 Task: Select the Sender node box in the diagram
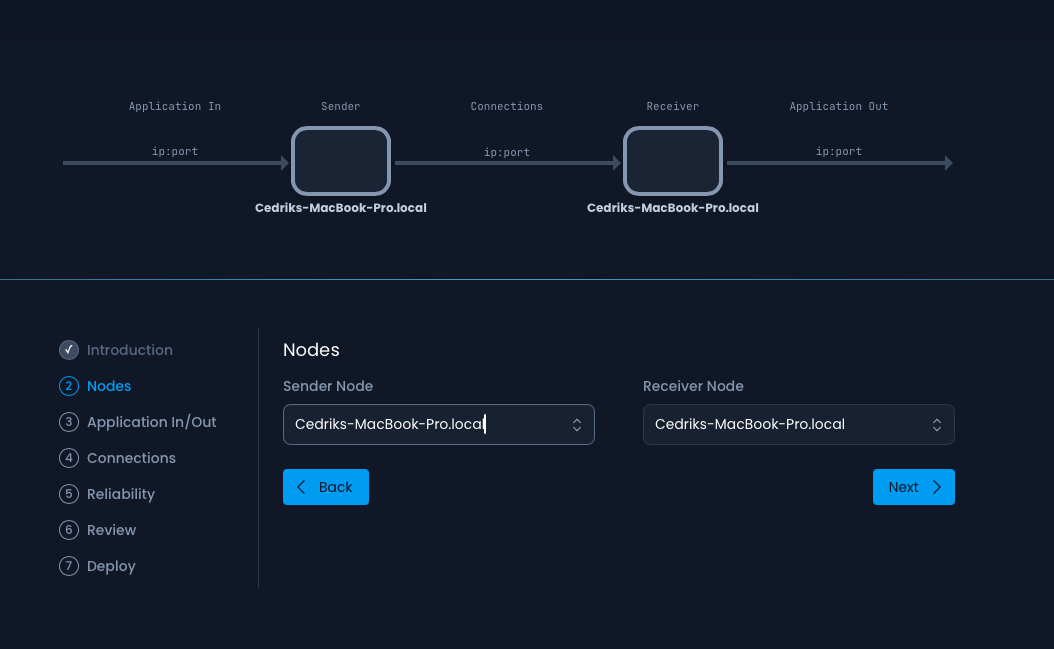[341, 161]
